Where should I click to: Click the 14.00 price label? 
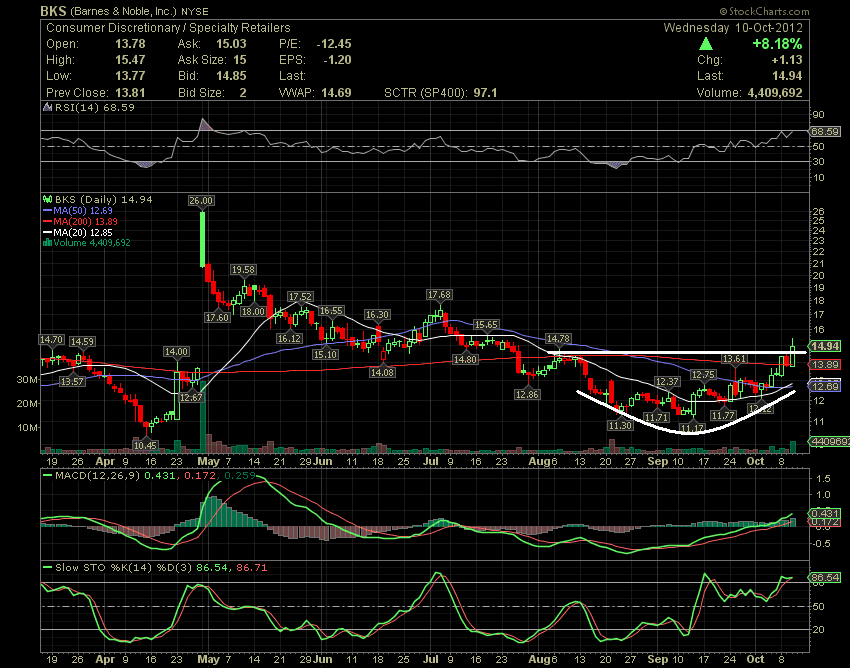[x=176, y=351]
